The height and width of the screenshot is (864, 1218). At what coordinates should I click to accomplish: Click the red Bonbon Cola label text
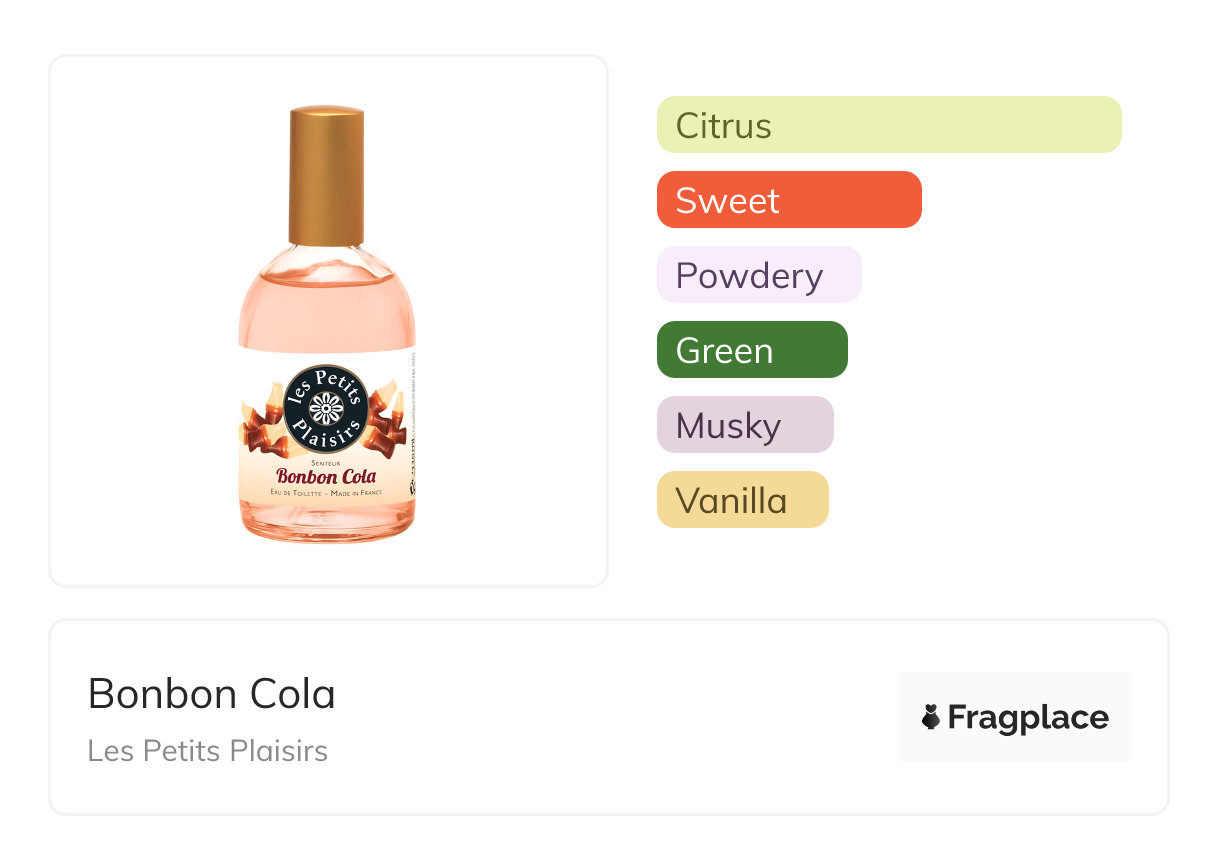pos(326,476)
